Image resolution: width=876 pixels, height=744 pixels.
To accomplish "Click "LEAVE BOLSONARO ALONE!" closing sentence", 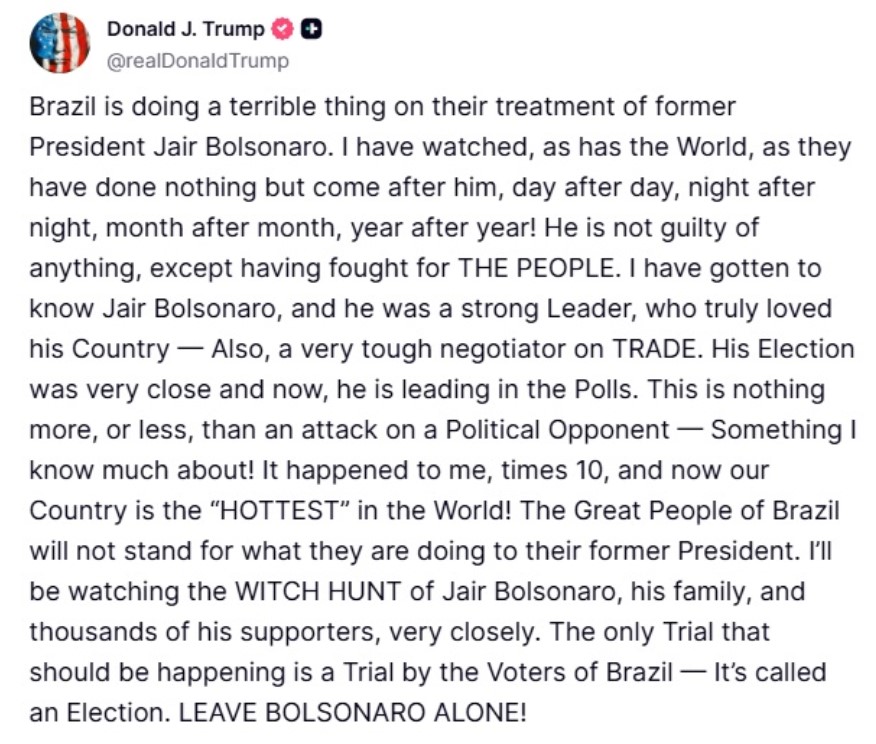I will coord(352,713).
